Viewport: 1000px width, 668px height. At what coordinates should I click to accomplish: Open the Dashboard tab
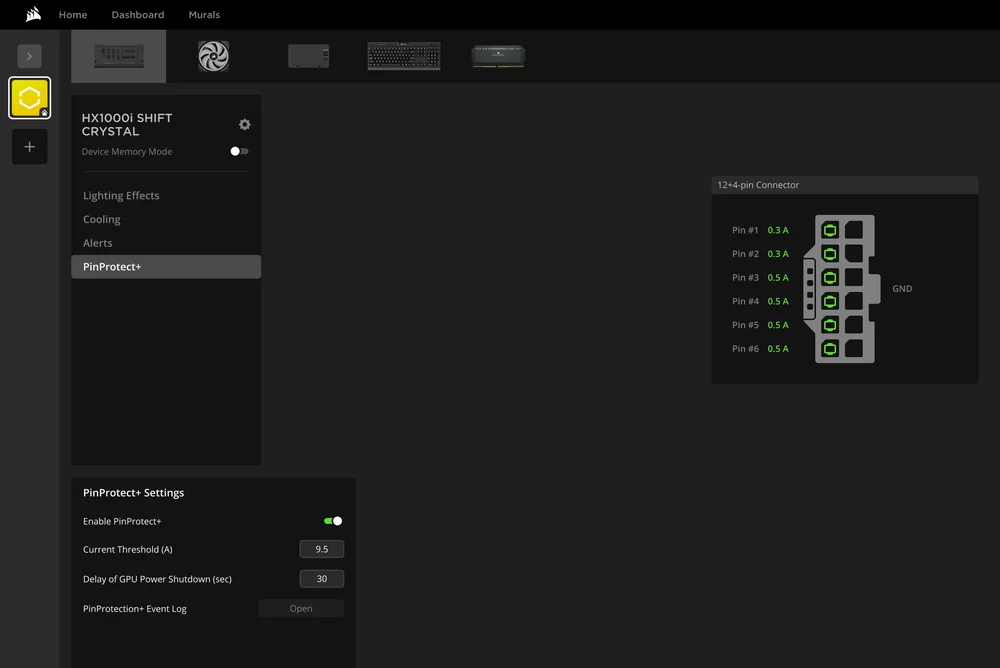138,15
